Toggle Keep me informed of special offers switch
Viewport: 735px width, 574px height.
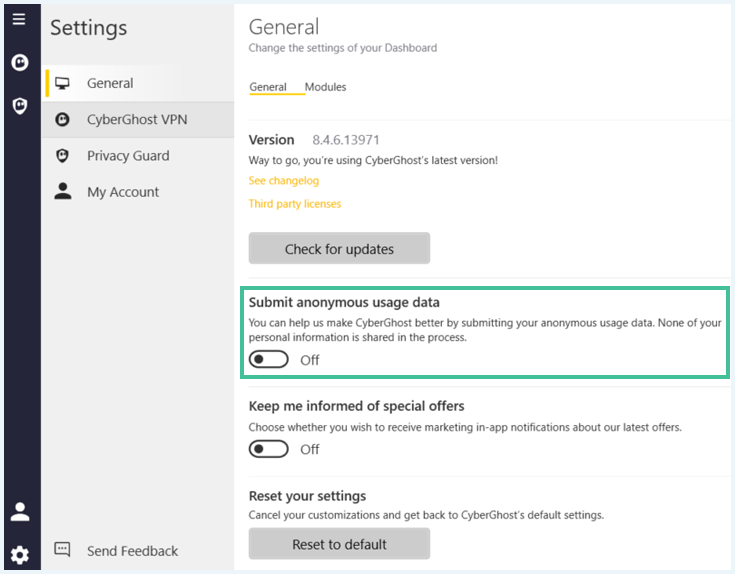point(269,449)
